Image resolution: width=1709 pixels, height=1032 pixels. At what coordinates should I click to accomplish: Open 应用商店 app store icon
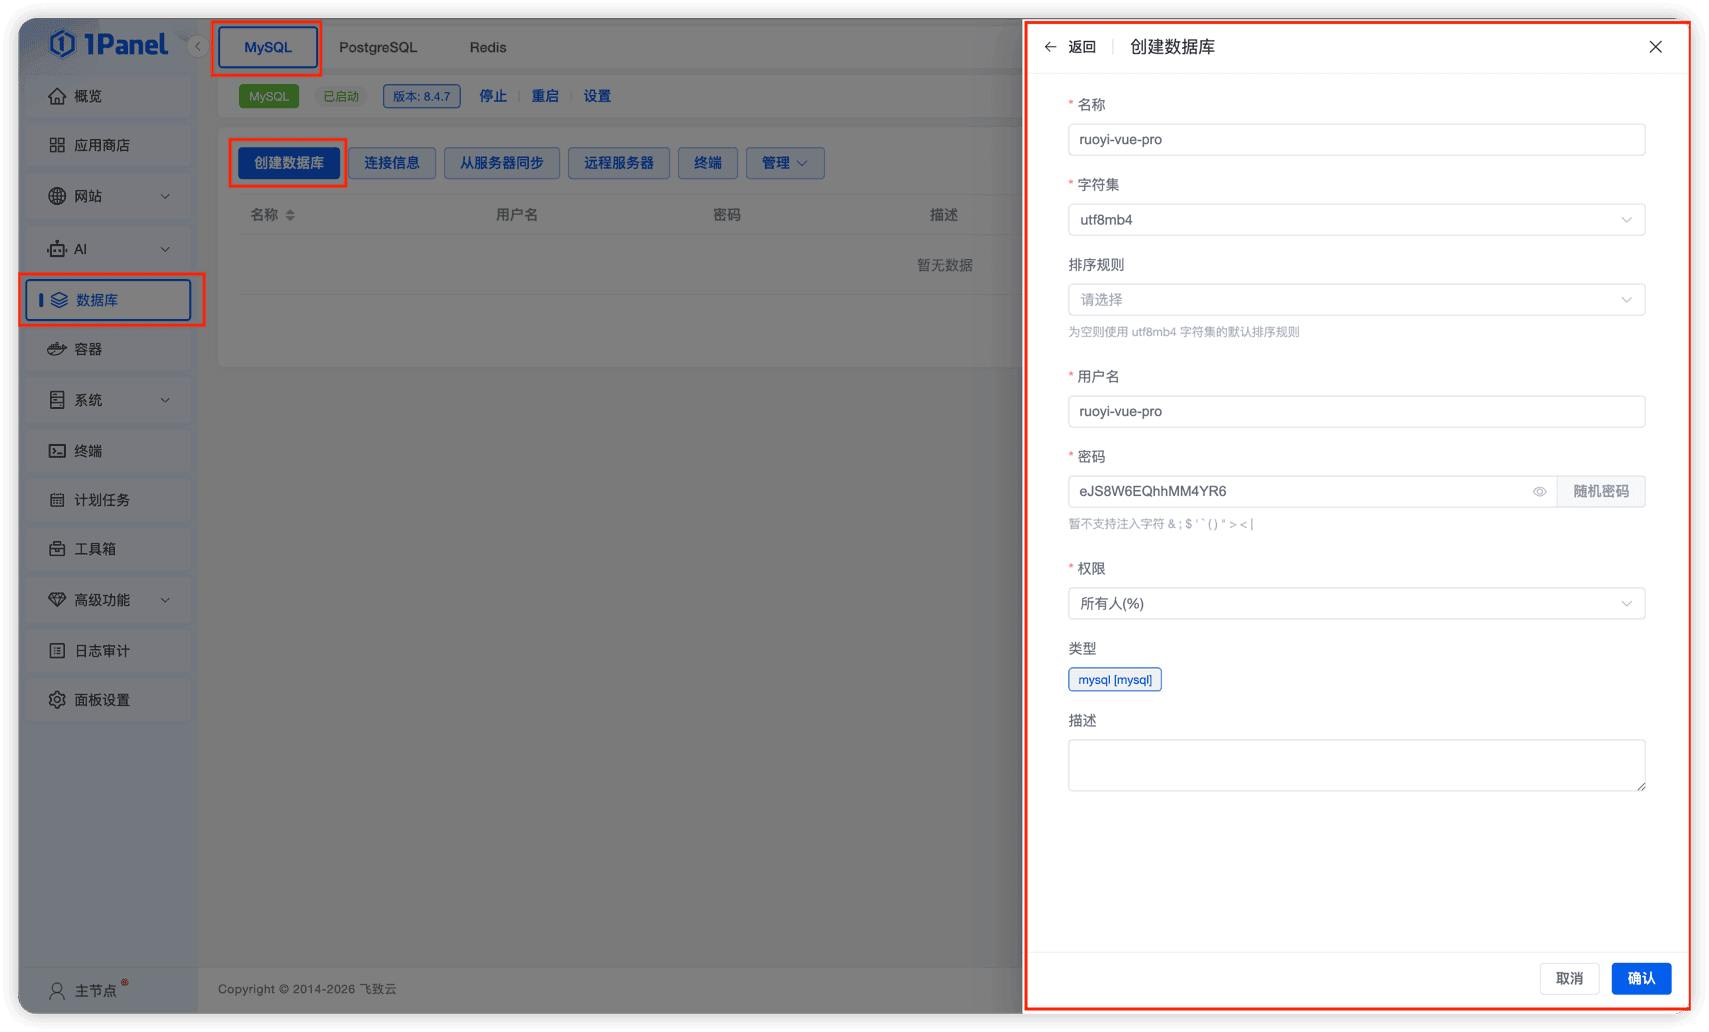click(x=57, y=145)
